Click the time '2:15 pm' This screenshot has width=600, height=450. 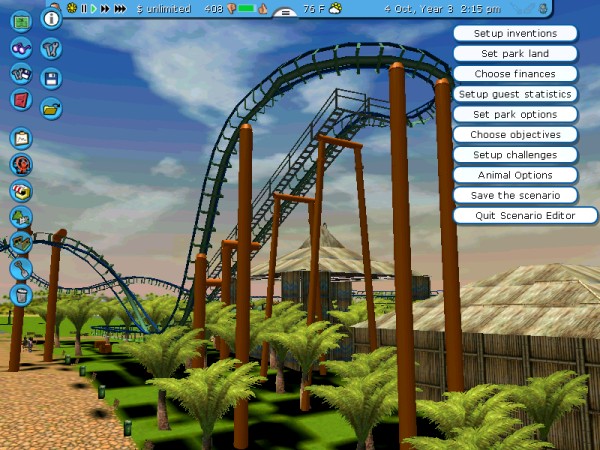481,8
